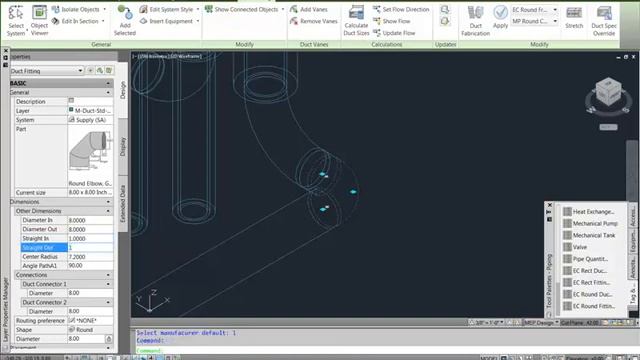
Task: Collapse the BASIC section
Action: coord(108,83)
